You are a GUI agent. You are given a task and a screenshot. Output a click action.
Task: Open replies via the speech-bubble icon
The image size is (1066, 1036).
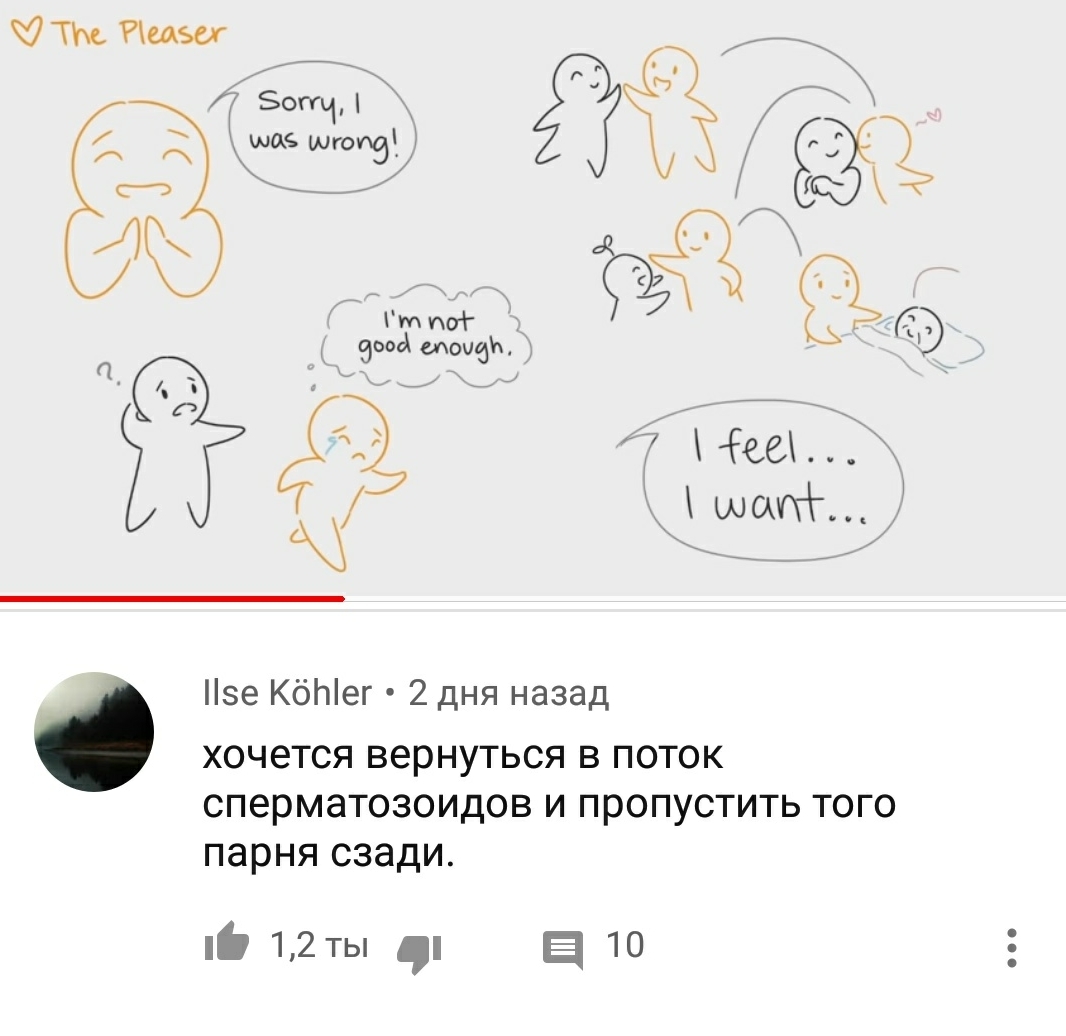pyautogui.click(x=563, y=949)
